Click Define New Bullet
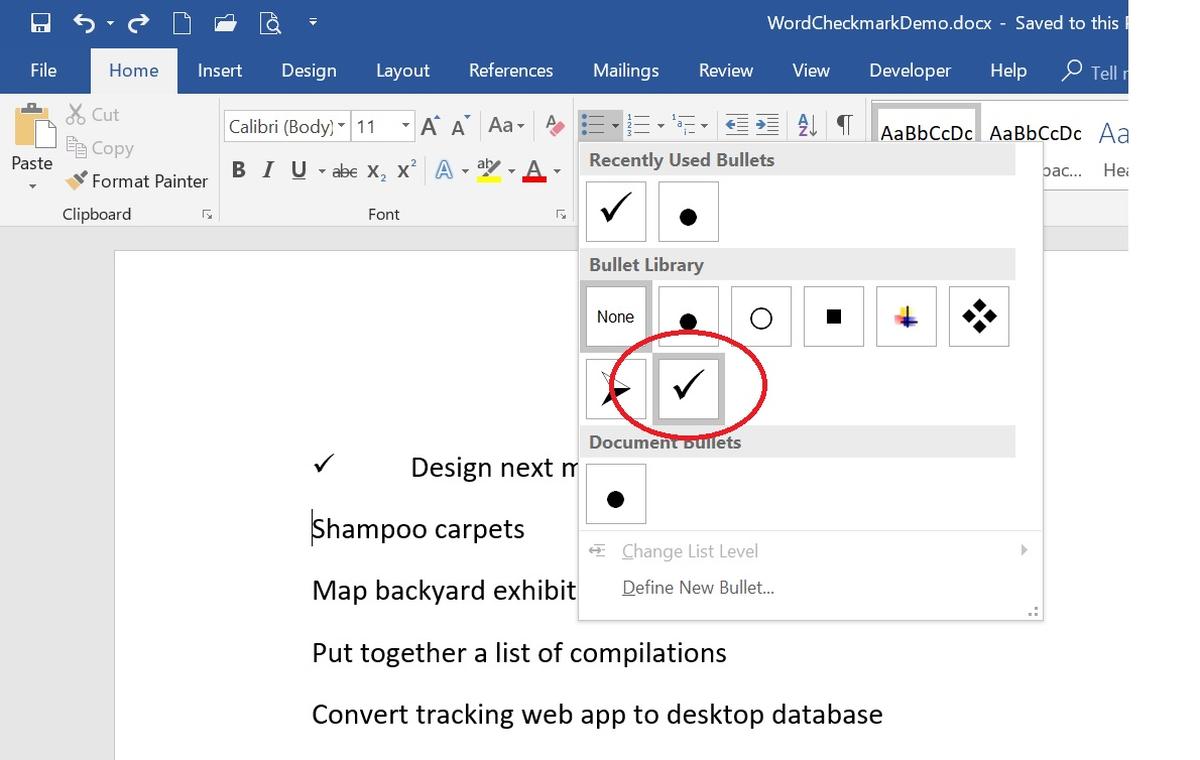 point(698,587)
